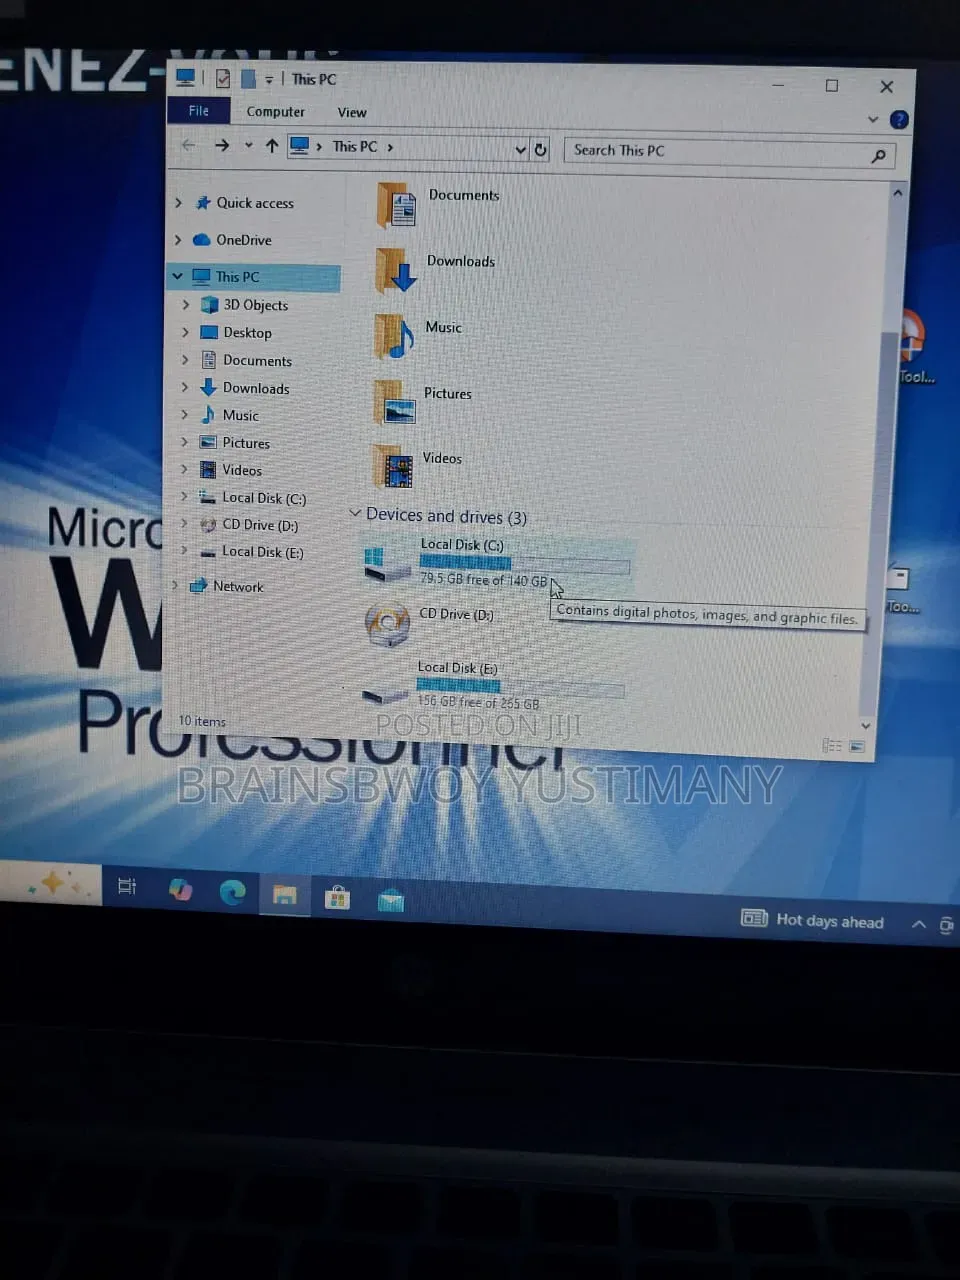The width and height of the screenshot is (960, 1280).
Task: Select Local Disk (C:) in navigation pane
Action: [264, 498]
